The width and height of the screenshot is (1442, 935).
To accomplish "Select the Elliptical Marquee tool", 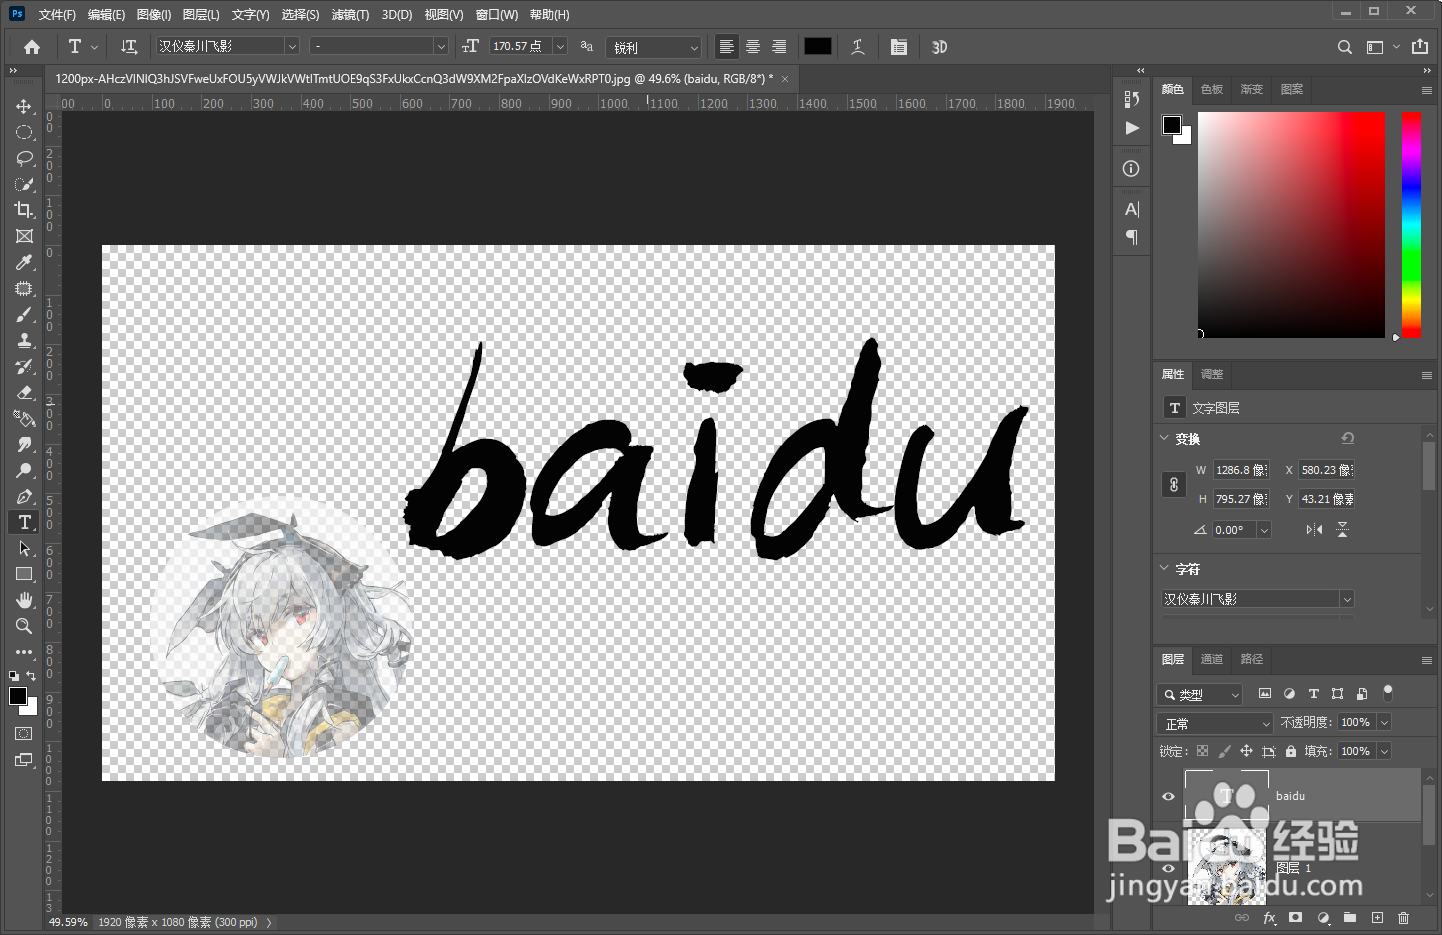I will pos(24,132).
